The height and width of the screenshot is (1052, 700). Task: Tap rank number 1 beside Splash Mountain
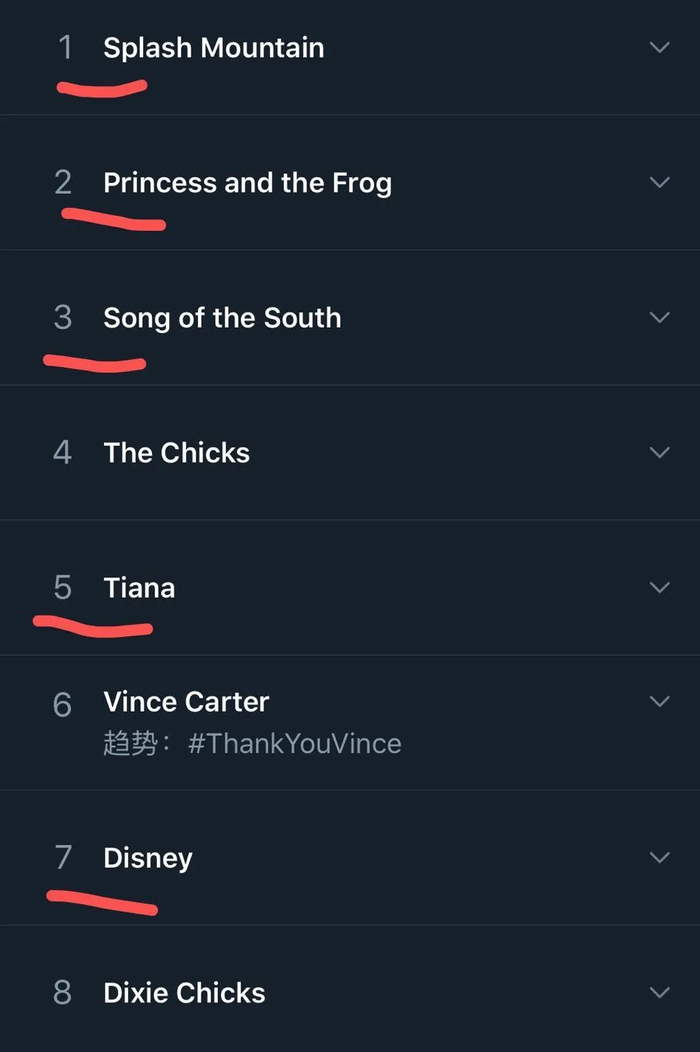[x=65, y=47]
